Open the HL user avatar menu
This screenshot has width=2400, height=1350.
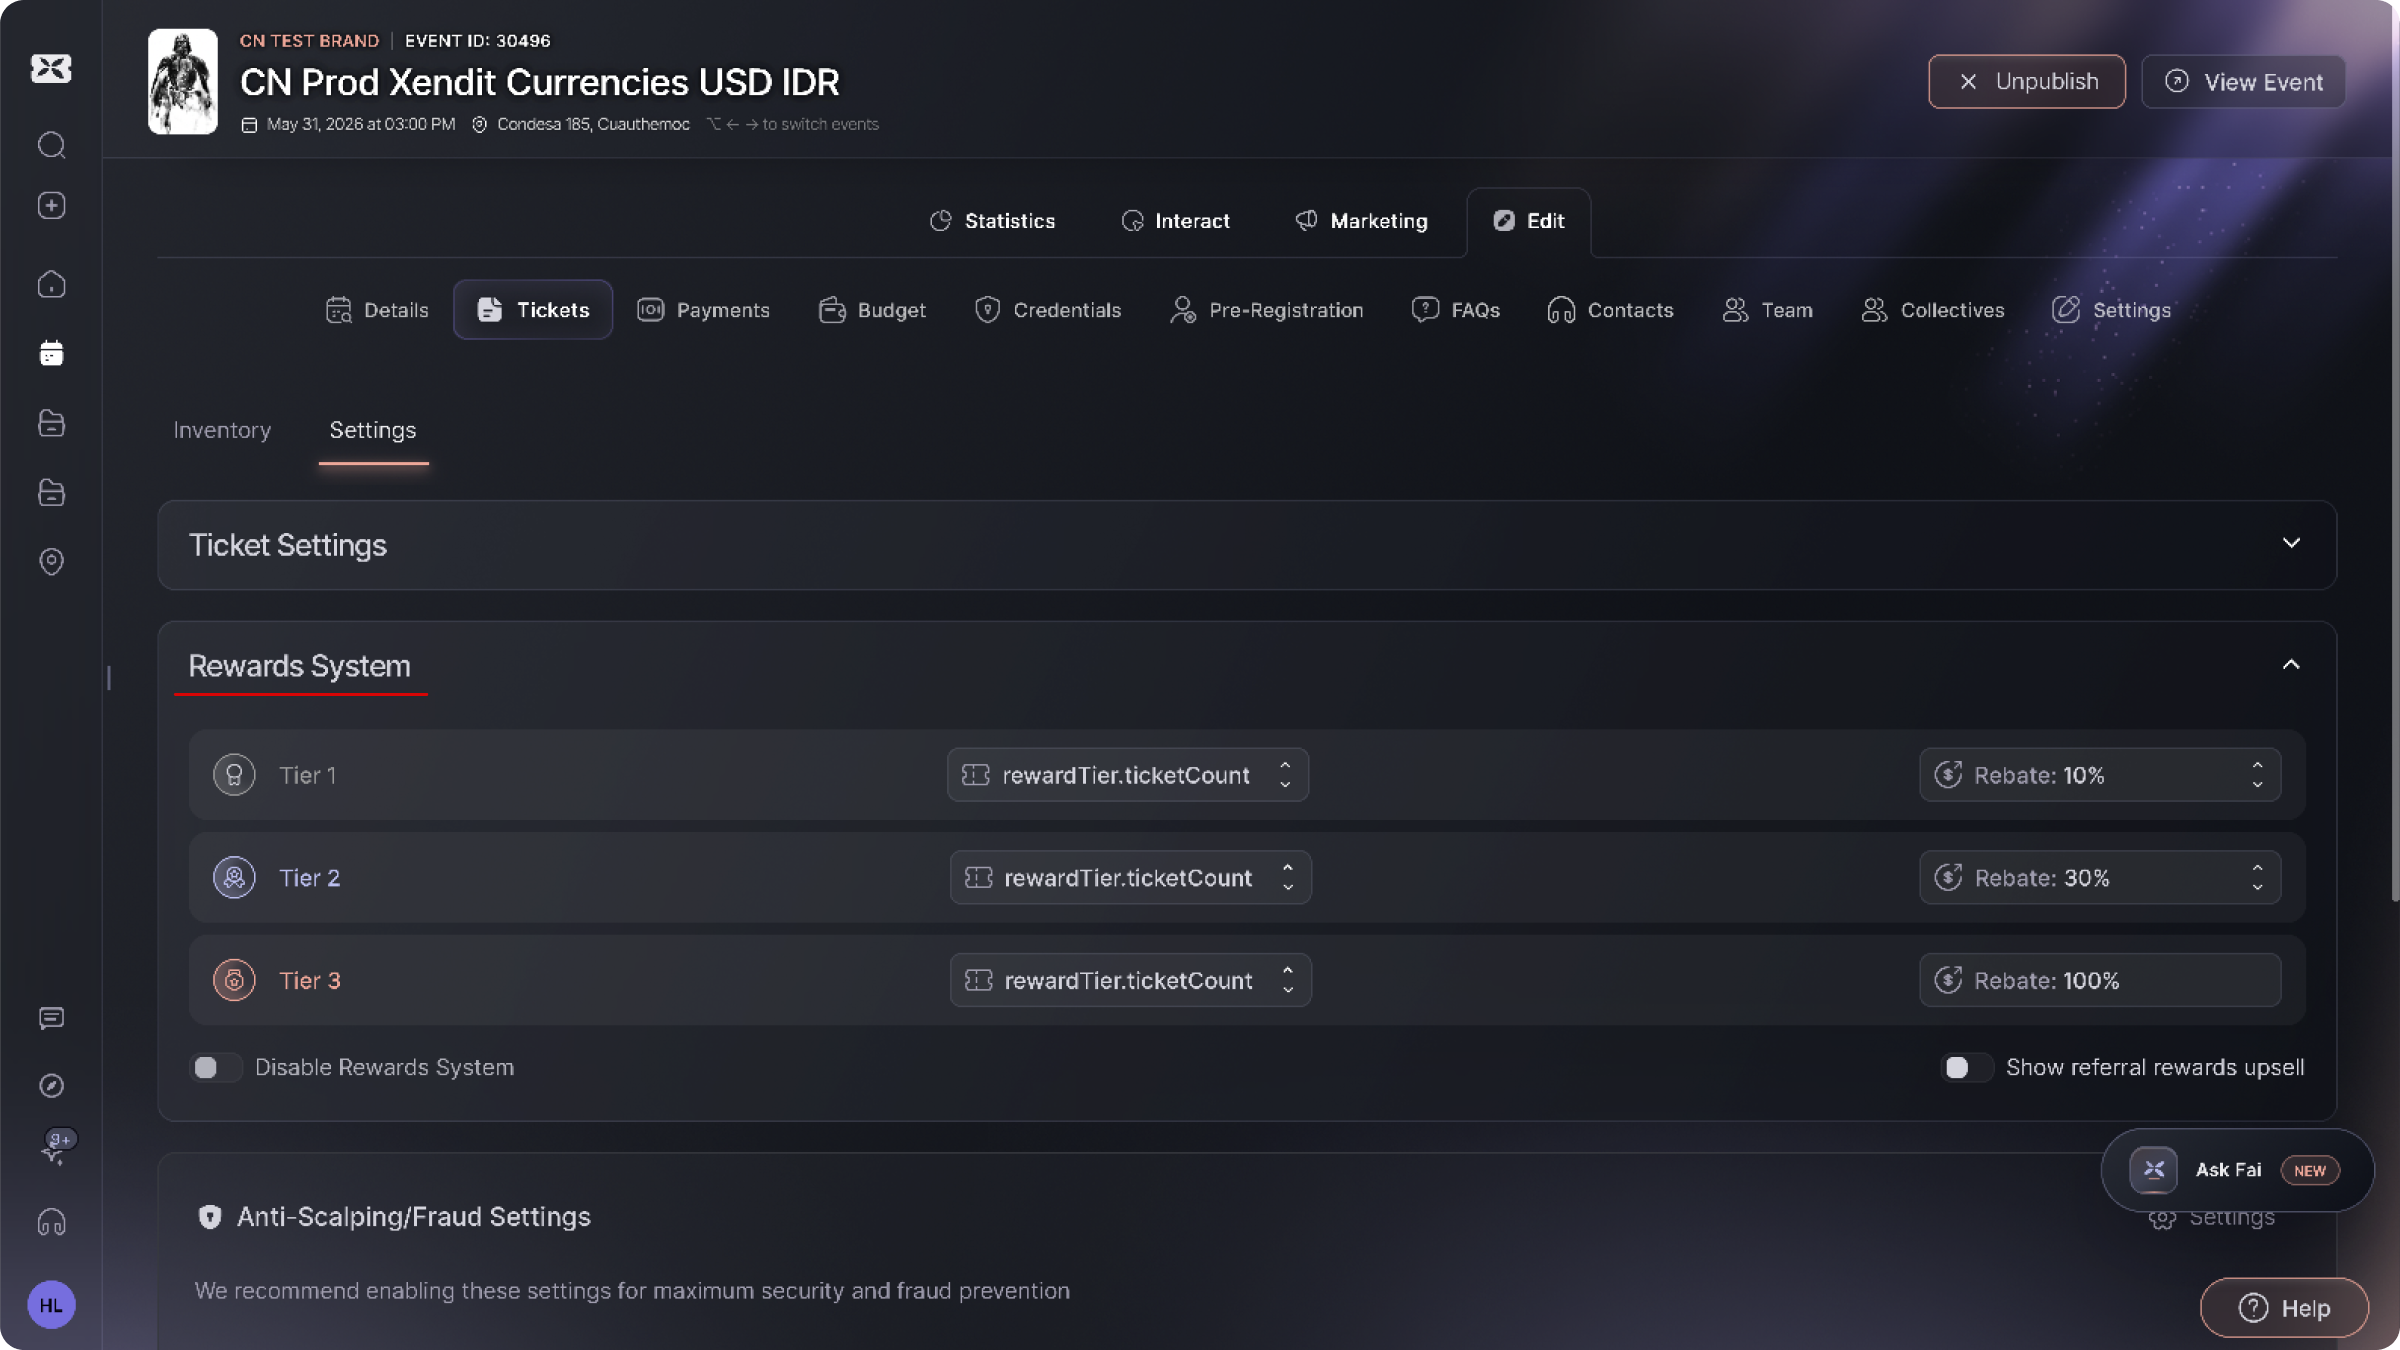click(x=52, y=1305)
